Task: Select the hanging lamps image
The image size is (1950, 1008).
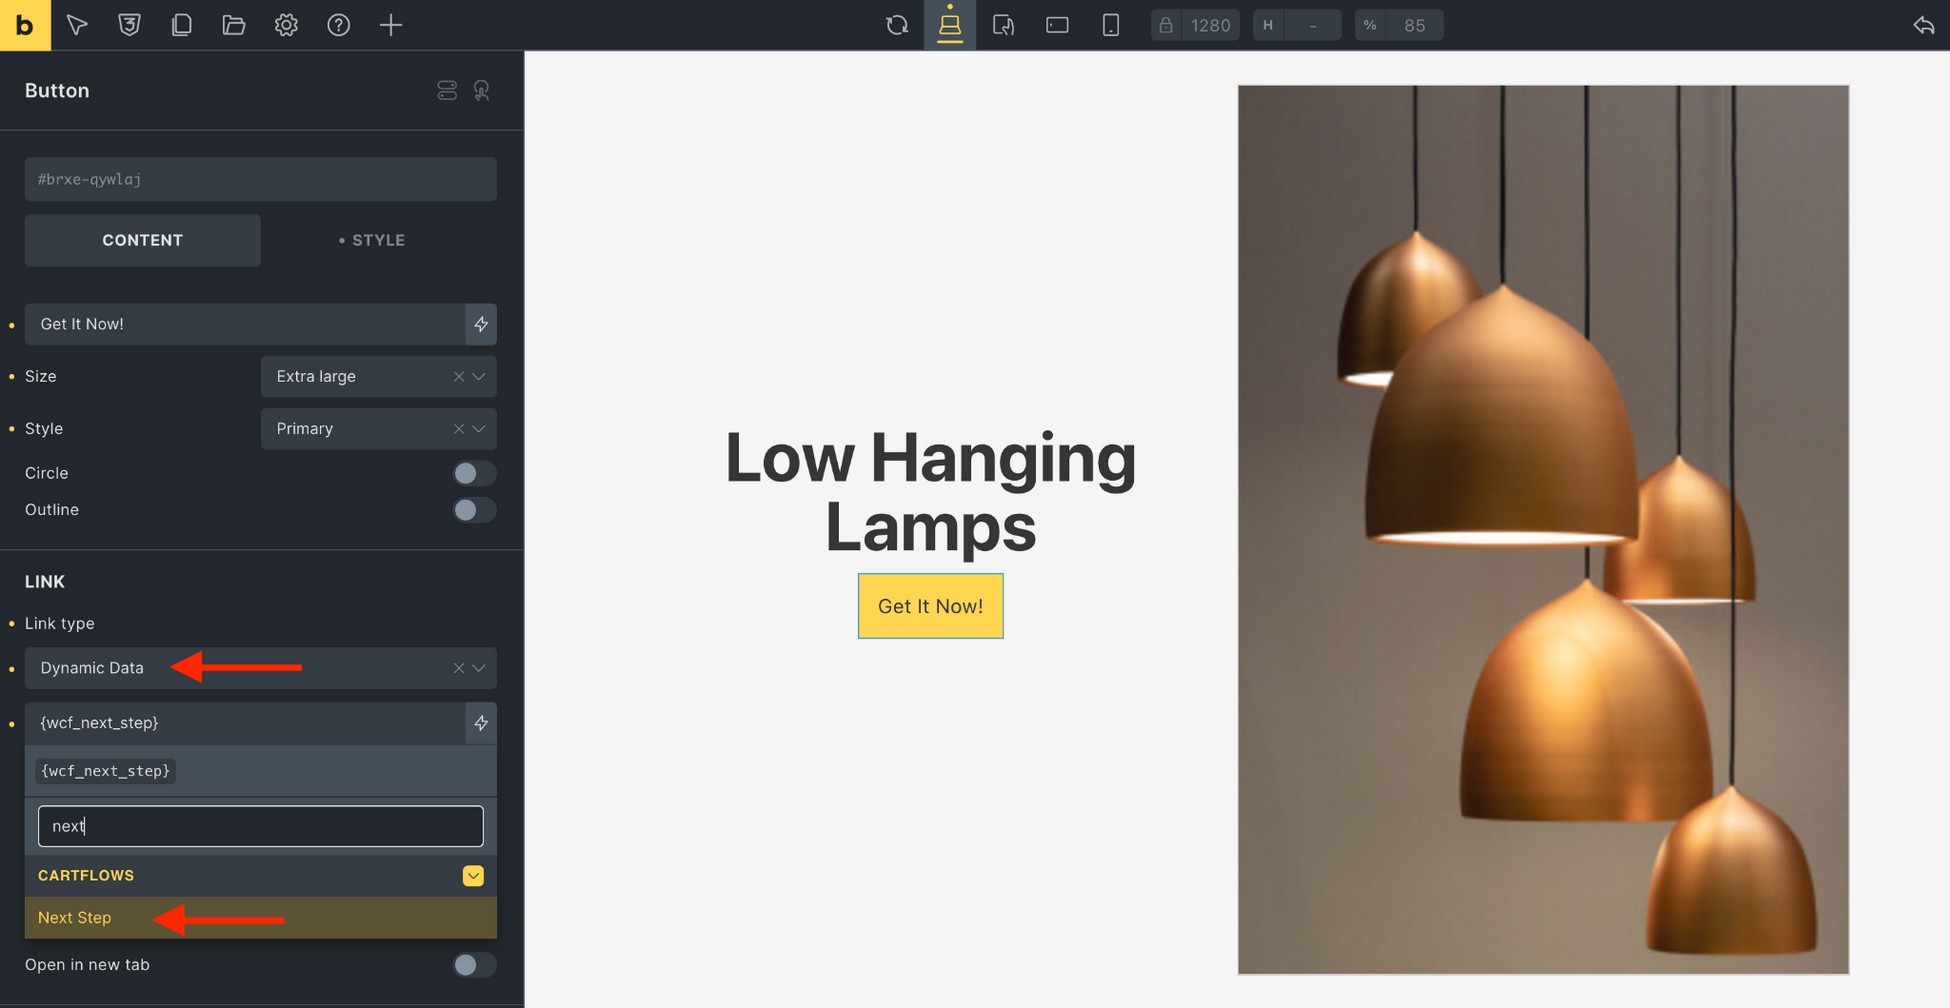Action: click(1543, 530)
